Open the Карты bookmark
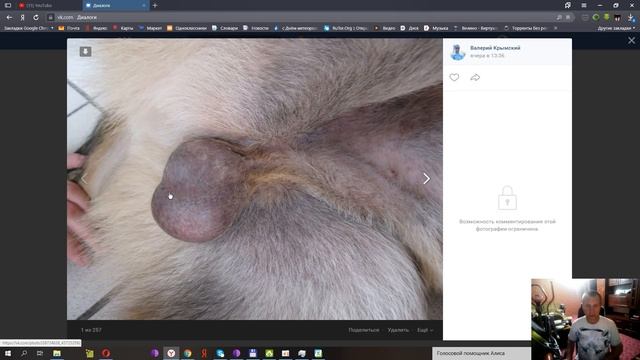Screen dimensions: 640x360 pos(123,28)
